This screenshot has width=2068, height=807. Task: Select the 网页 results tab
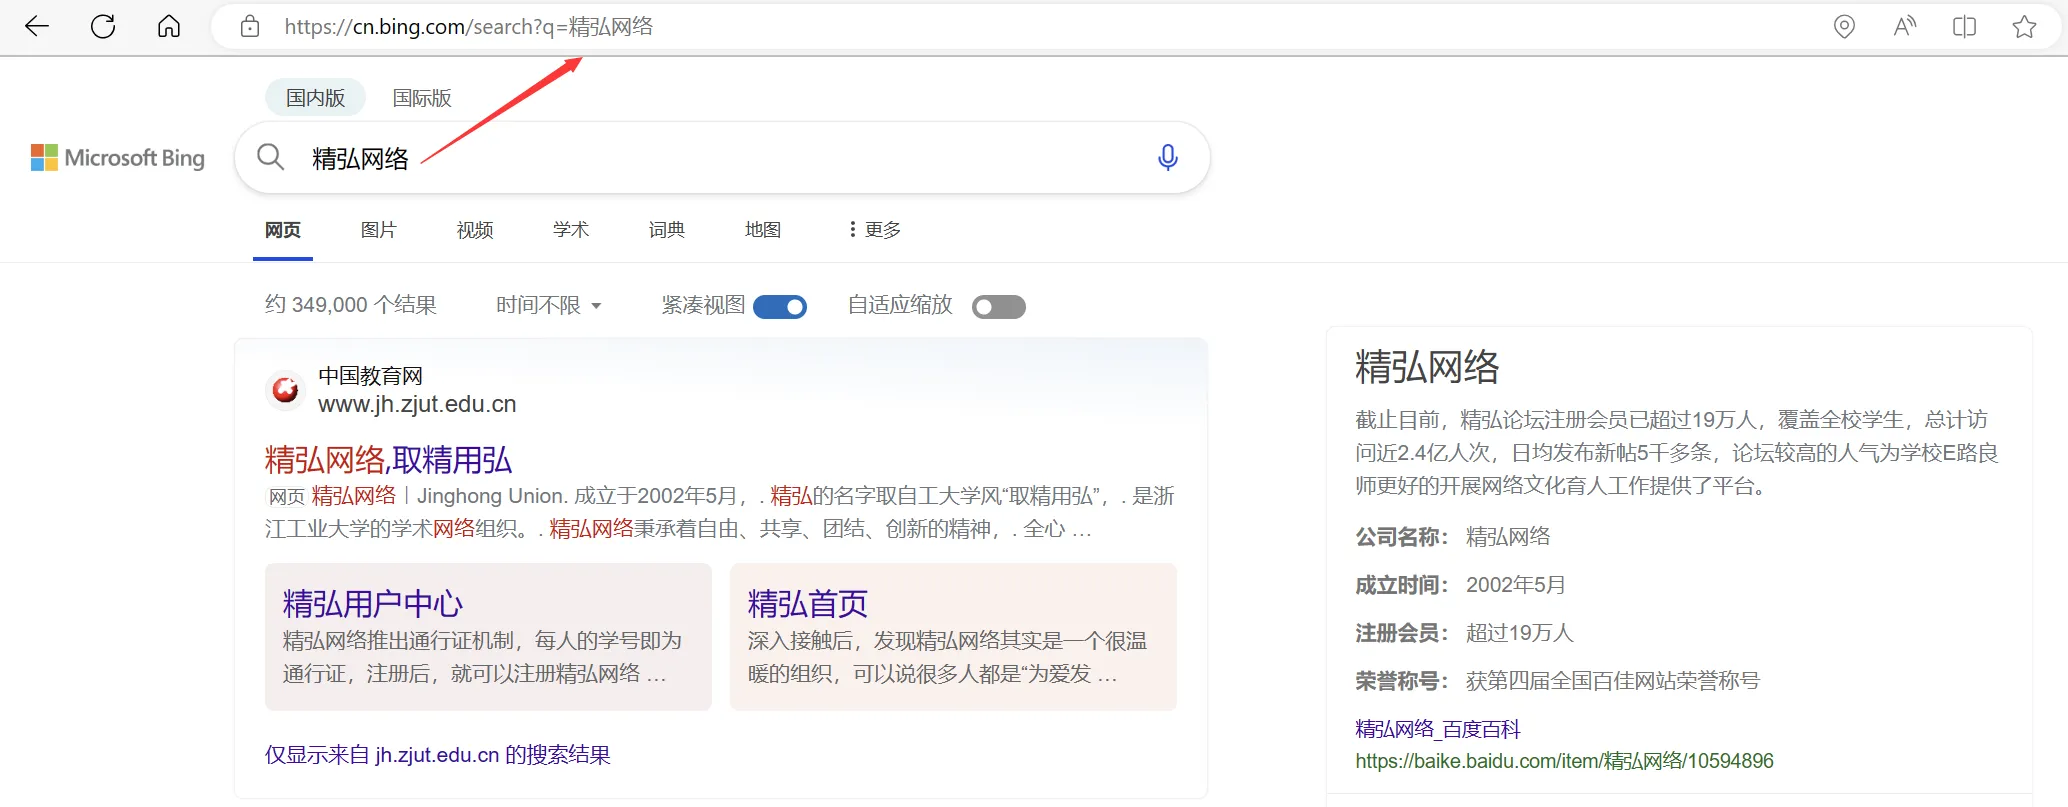283,230
